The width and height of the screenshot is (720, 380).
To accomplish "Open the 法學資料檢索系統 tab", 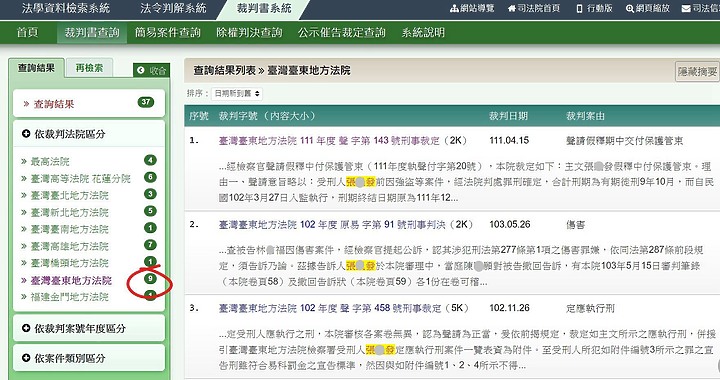I will 66,8.
